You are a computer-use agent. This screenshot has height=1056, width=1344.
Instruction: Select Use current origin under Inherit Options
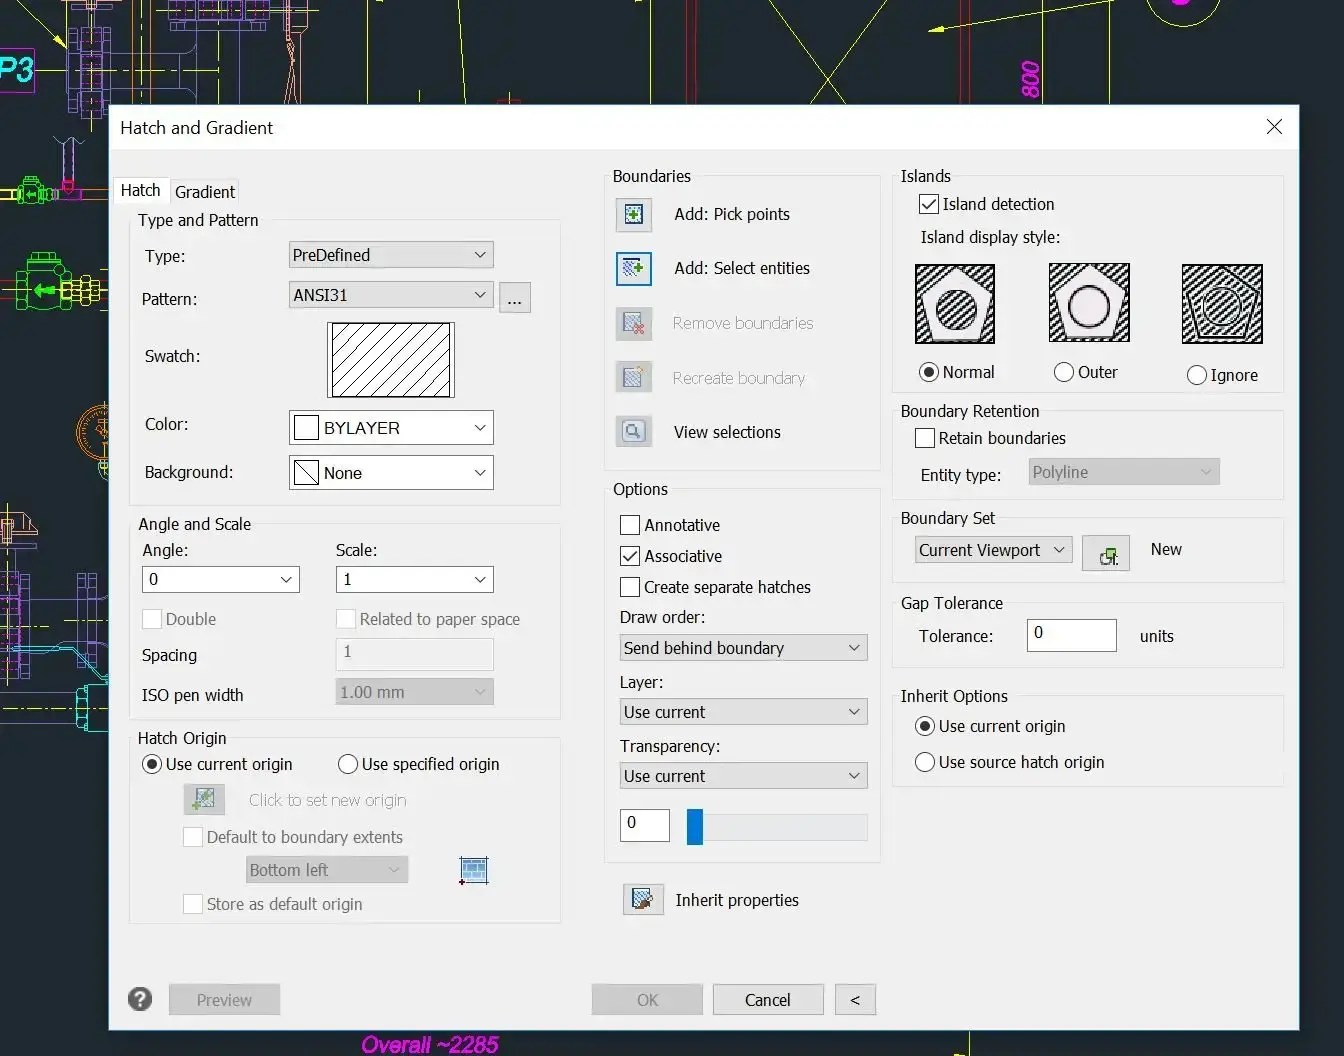click(925, 726)
